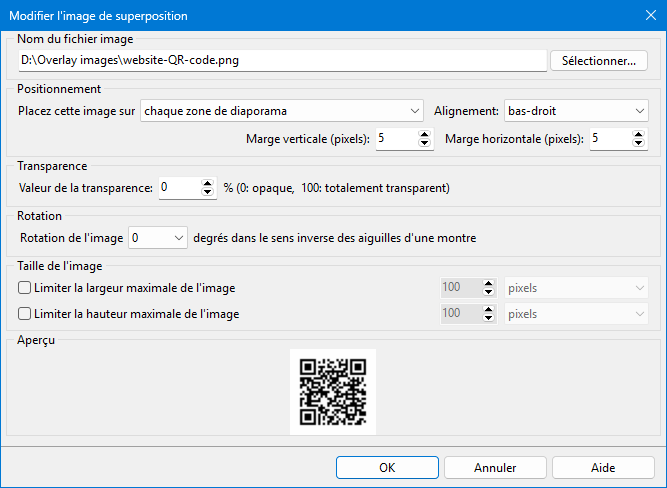Screen dimensions: 667x488
Task: Decrease the transparence value with down arrow
Action: click(x=207, y=192)
